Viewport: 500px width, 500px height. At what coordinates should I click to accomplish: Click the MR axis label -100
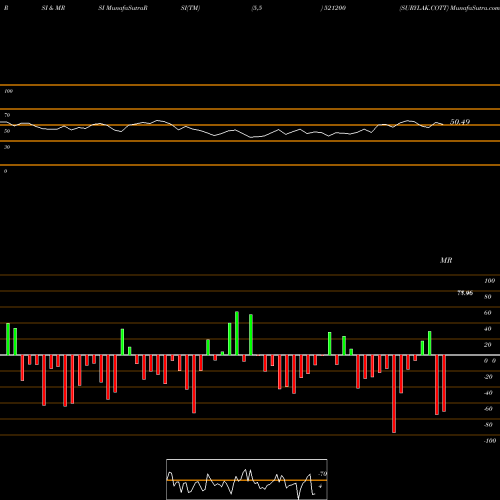point(490,441)
